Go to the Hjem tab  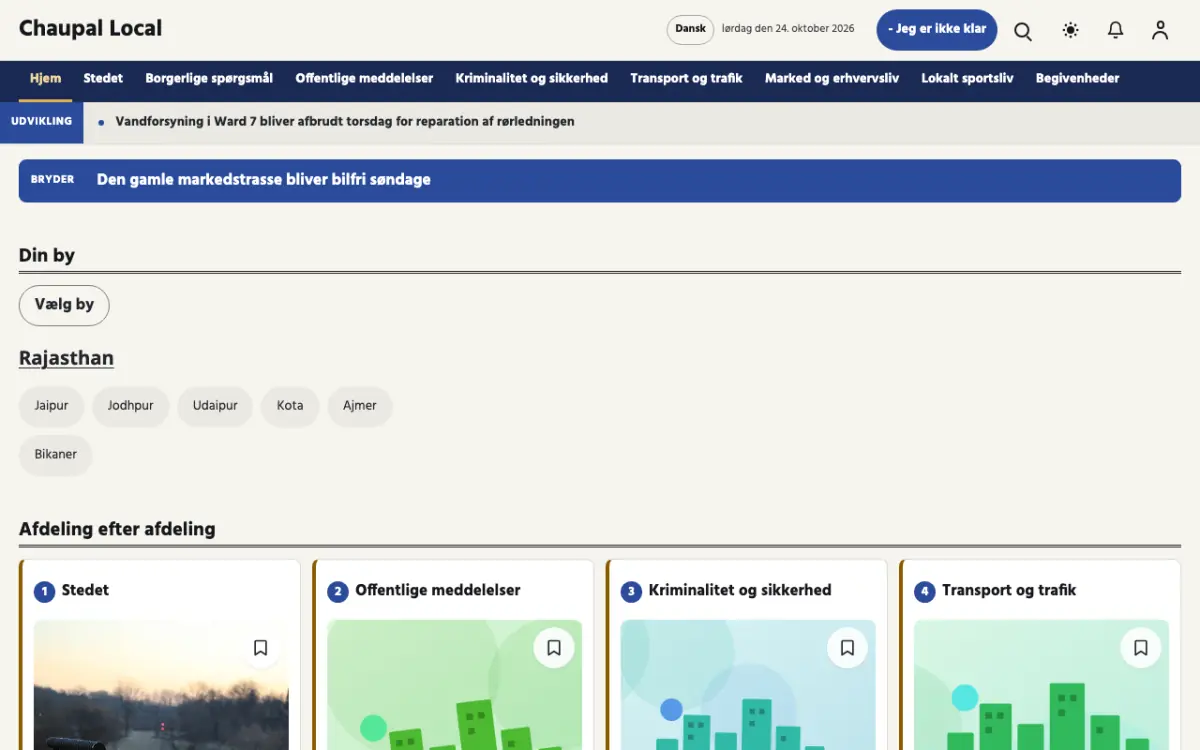[x=45, y=78]
